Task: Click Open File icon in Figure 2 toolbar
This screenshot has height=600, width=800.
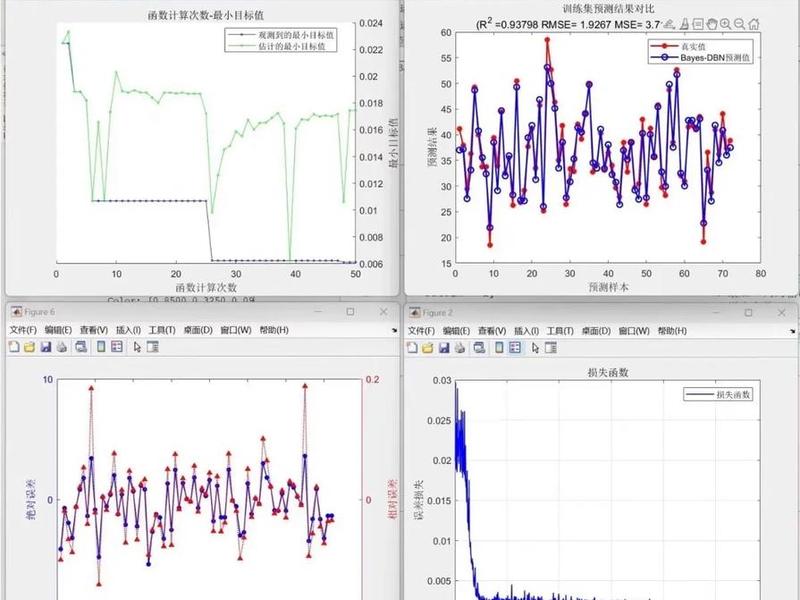Action: (x=428, y=348)
